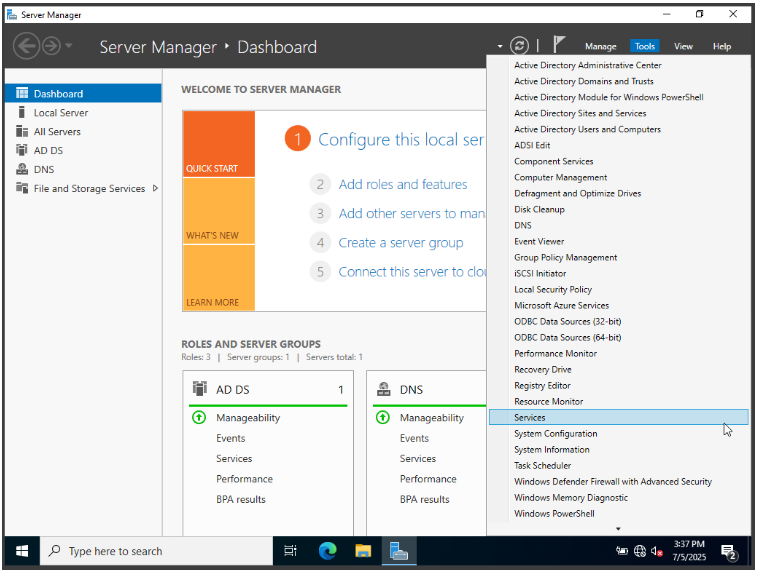The height and width of the screenshot is (572, 757).
Task: Open DNS tile Performance
Action: tap(428, 479)
